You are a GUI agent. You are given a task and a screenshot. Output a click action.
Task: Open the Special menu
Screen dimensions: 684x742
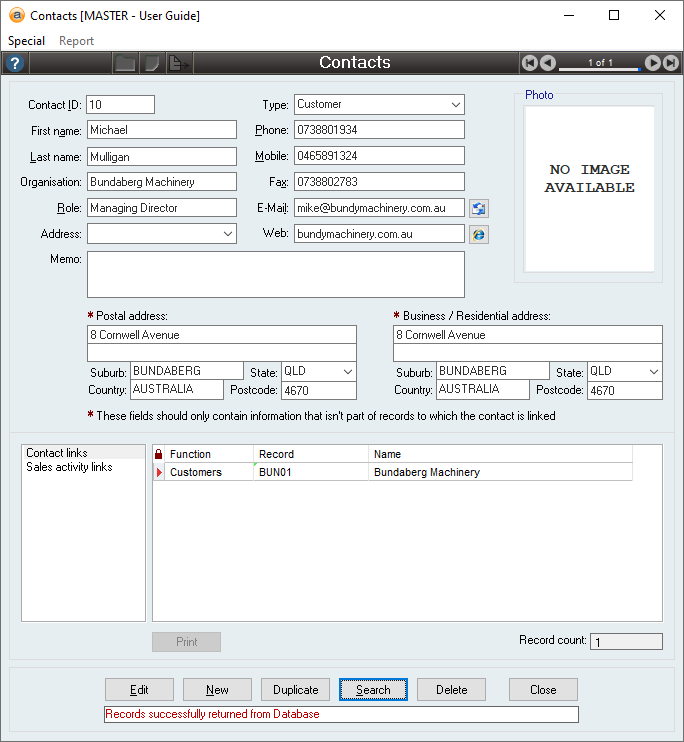click(x=27, y=41)
